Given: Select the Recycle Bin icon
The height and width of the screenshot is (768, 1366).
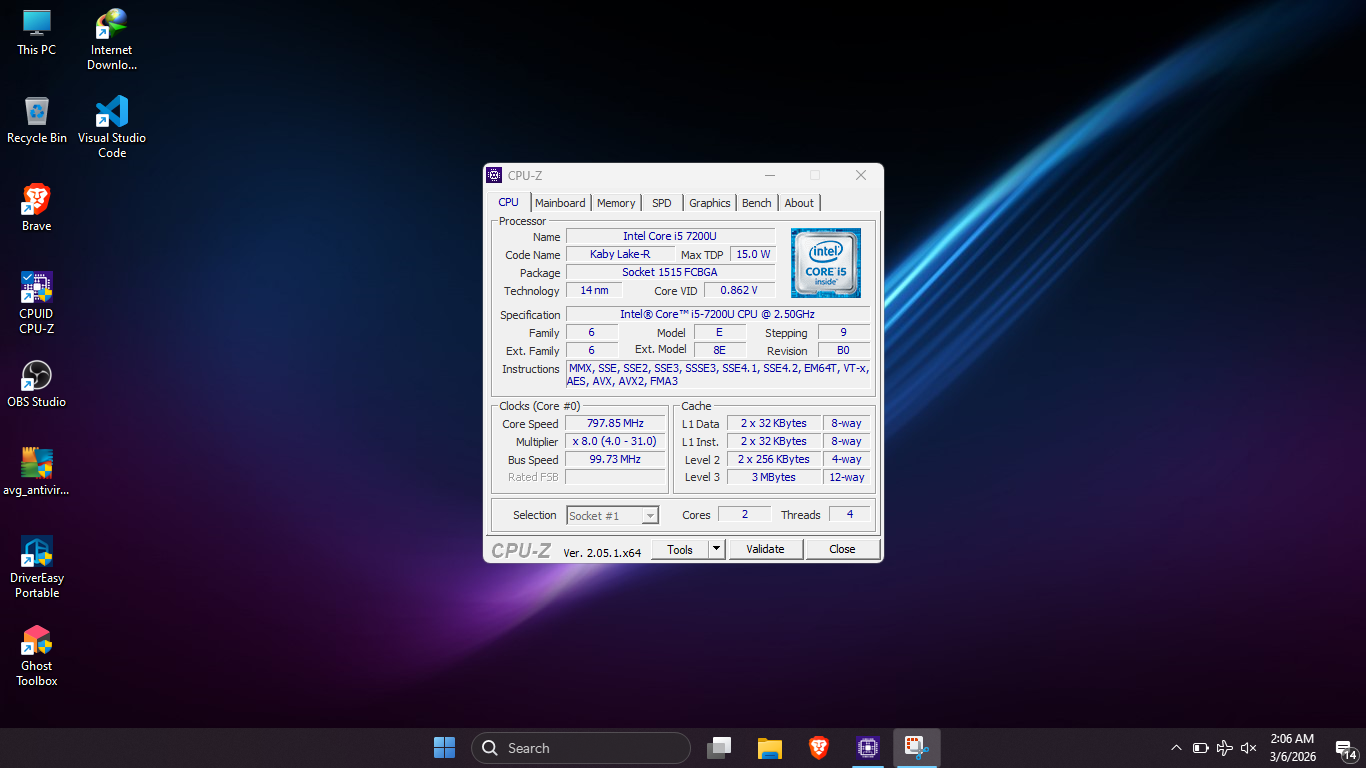Looking at the screenshot, I should tap(37, 120).
